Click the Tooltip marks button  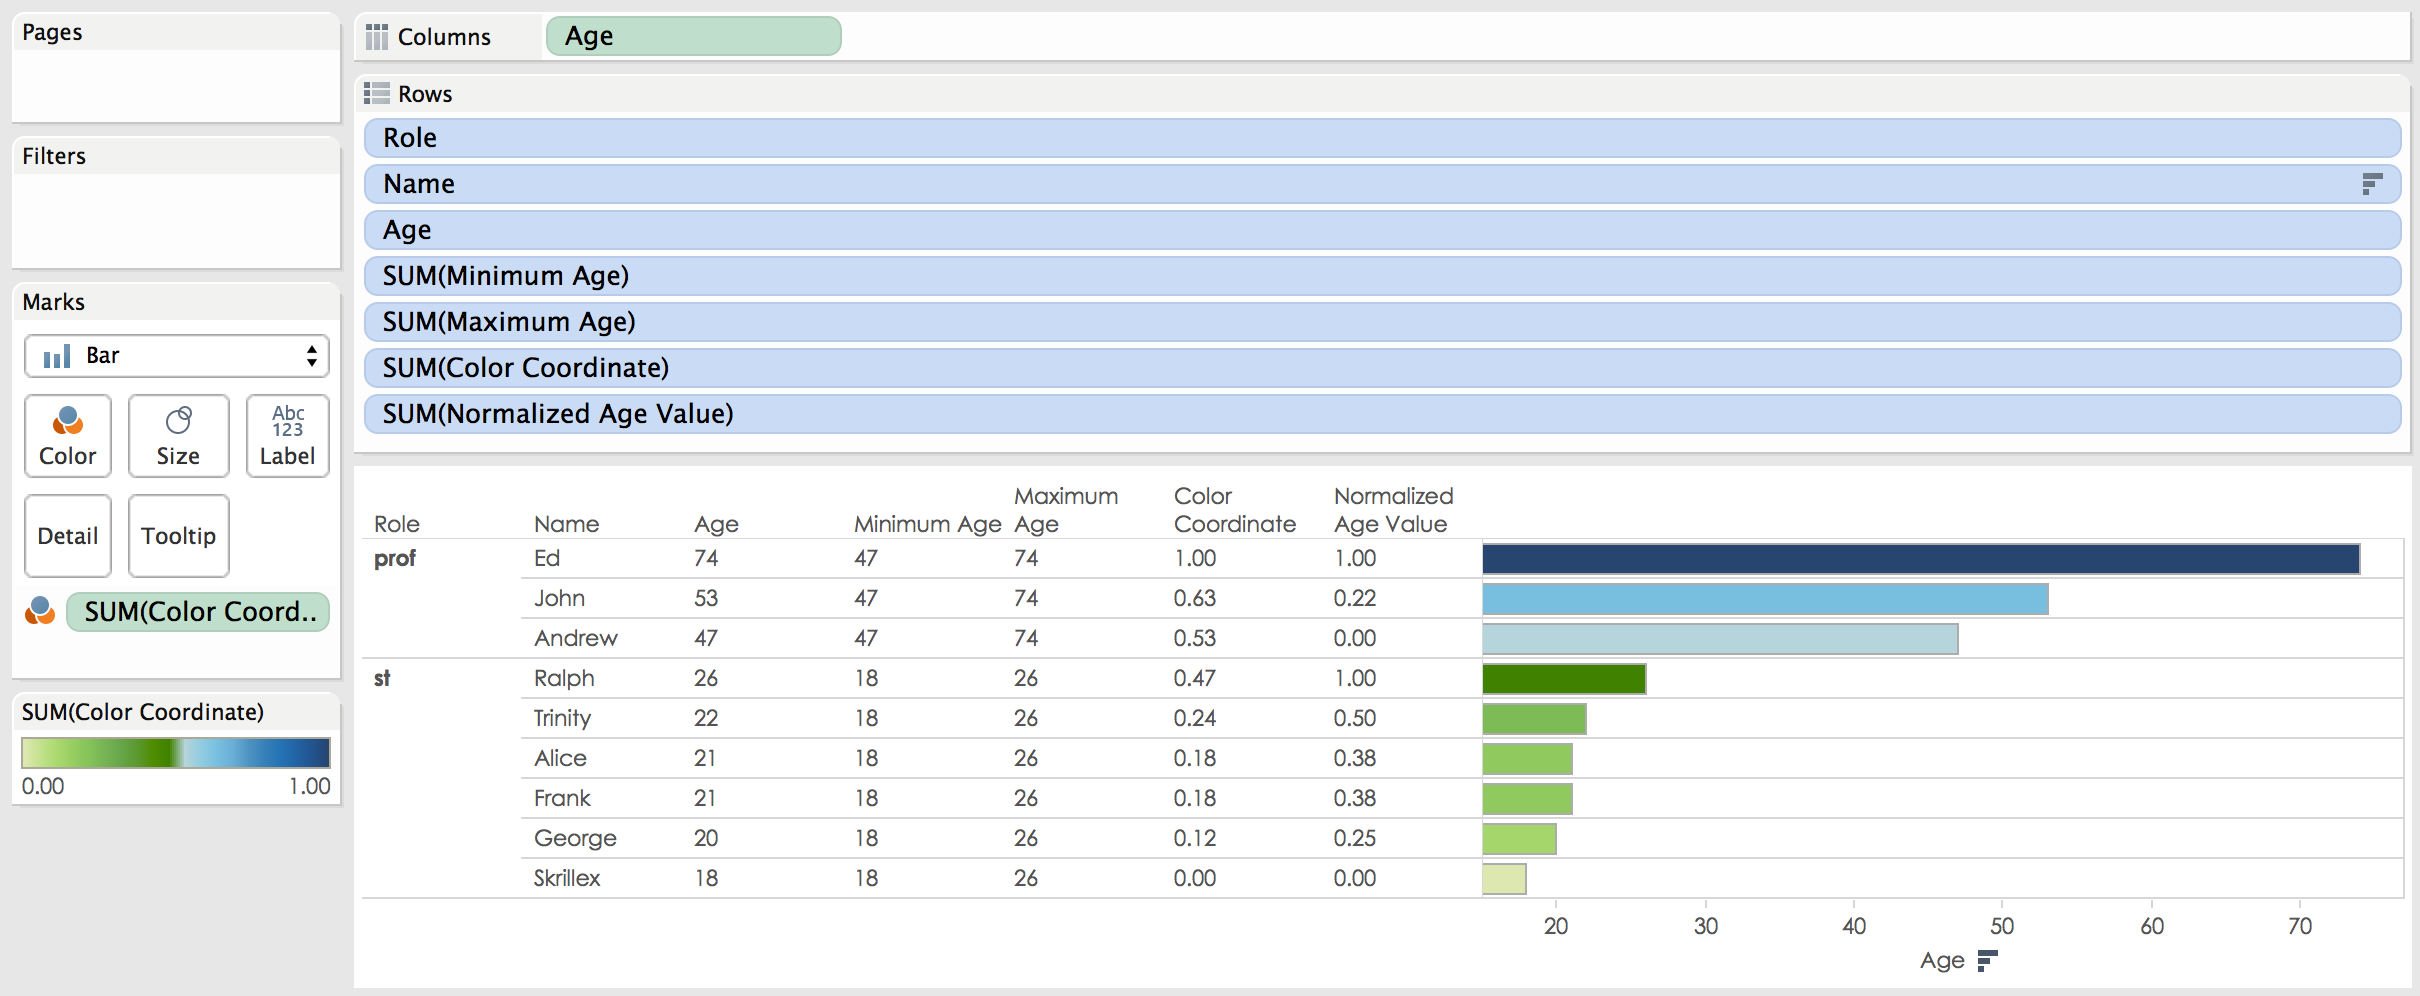[x=179, y=536]
